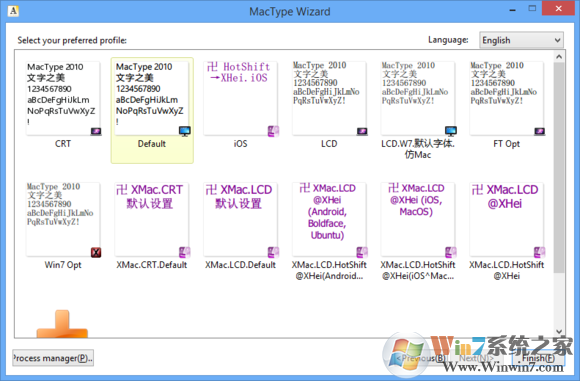The width and height of the screenshot is (580, 381).
Task: Open the Language dropdown
Action: coord(522,40)
